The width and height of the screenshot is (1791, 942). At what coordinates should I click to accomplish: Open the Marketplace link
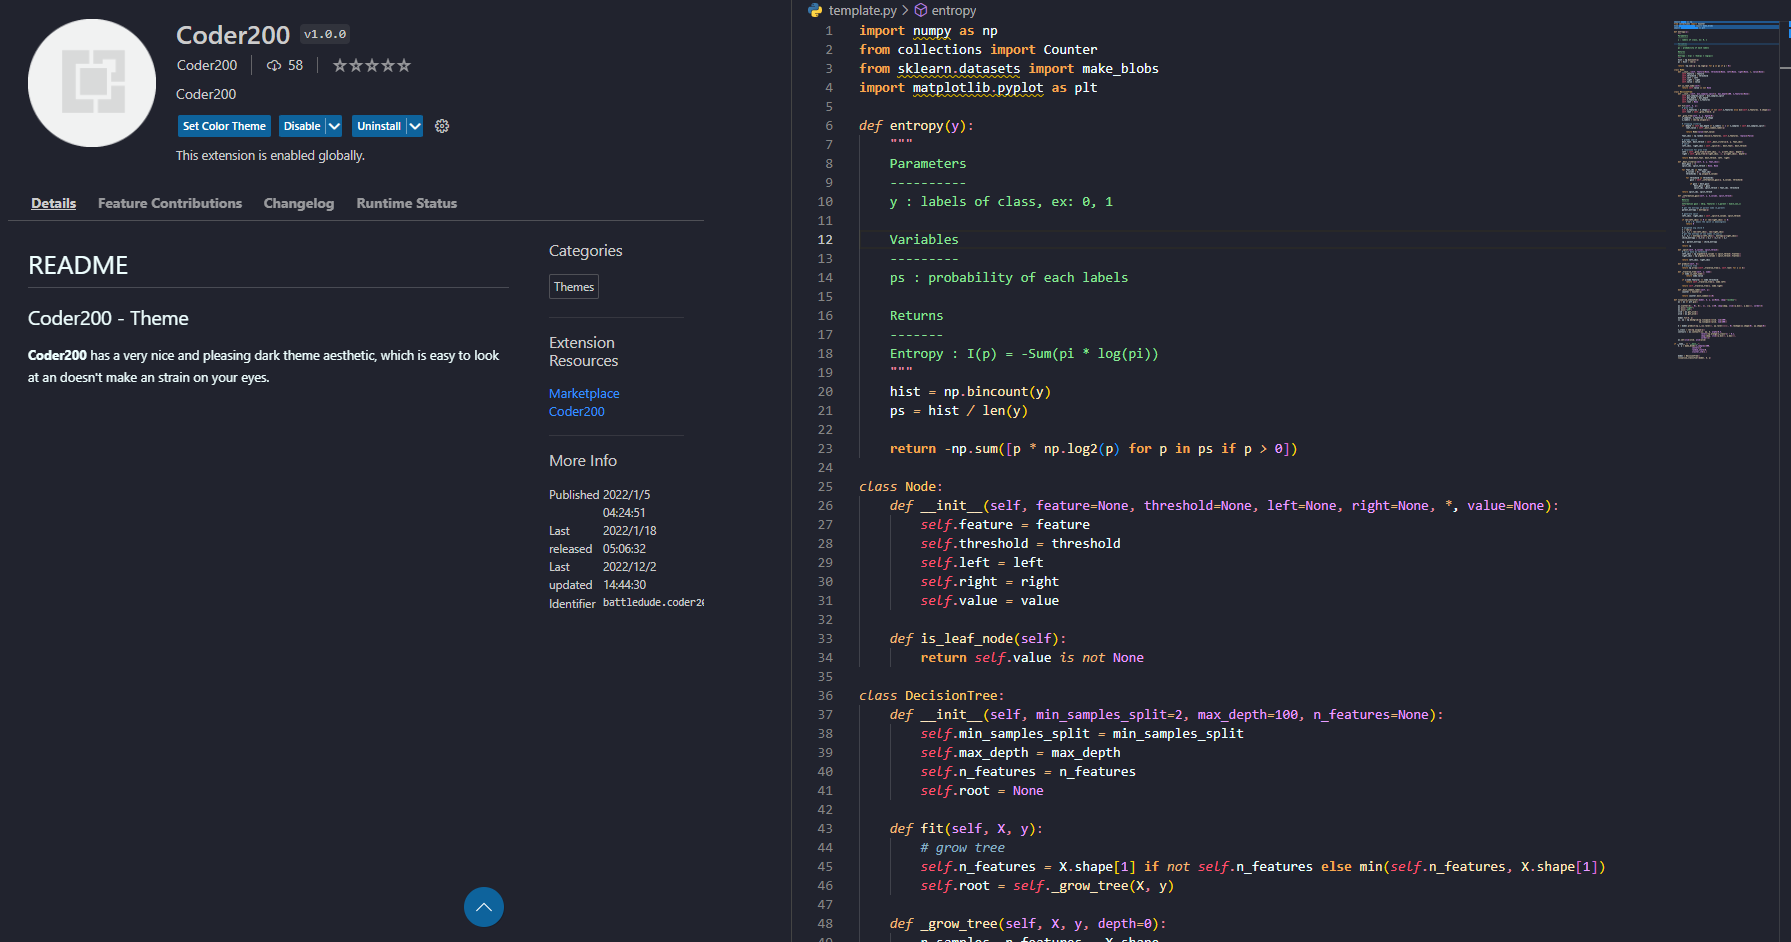pos(584,393)
